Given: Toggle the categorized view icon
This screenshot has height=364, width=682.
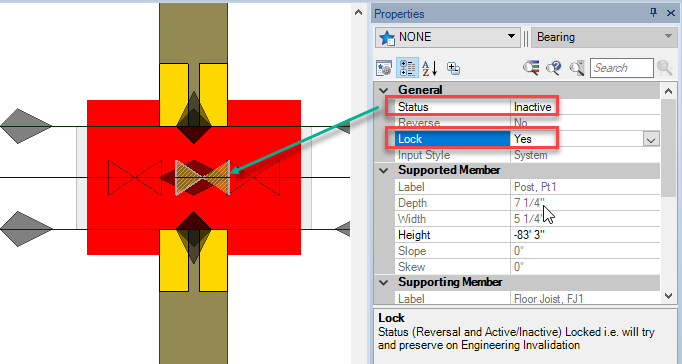Looking at the screenshot, I should click(x=408, y=68).
